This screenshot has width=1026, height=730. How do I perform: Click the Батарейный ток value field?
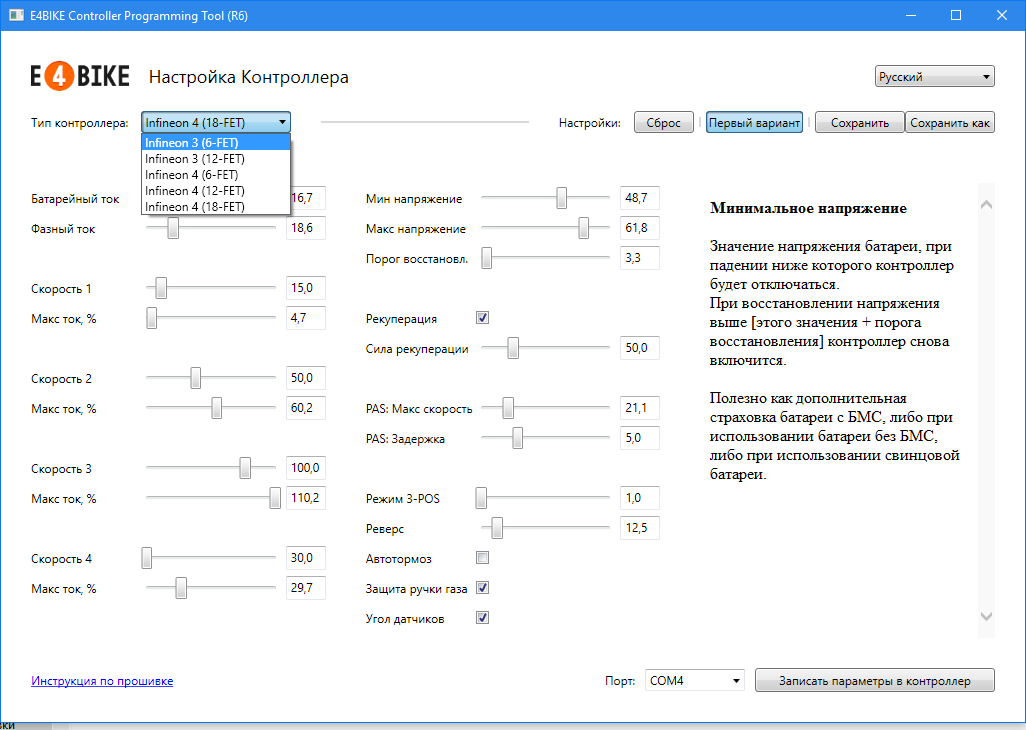(x=307, y=198)
